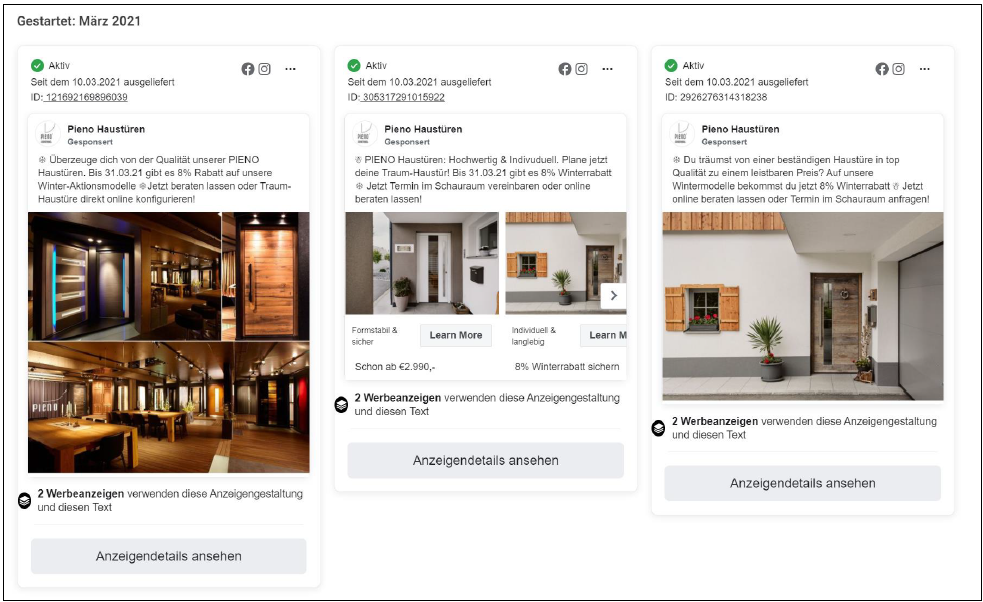Screen dimensions: 983x602
Task: Open showroom image with blue-lit door
Action: tap(124, 276)
